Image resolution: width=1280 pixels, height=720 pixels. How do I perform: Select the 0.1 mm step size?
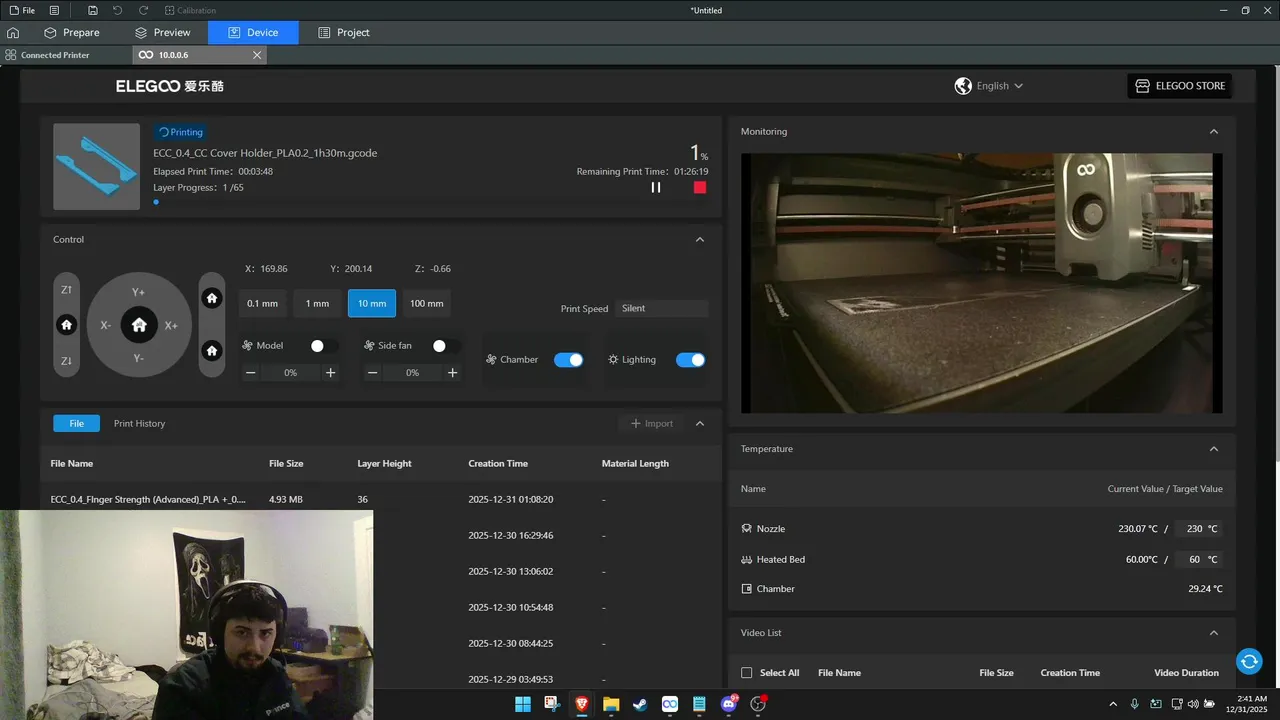pyautogui.click(x=262, y=303)
